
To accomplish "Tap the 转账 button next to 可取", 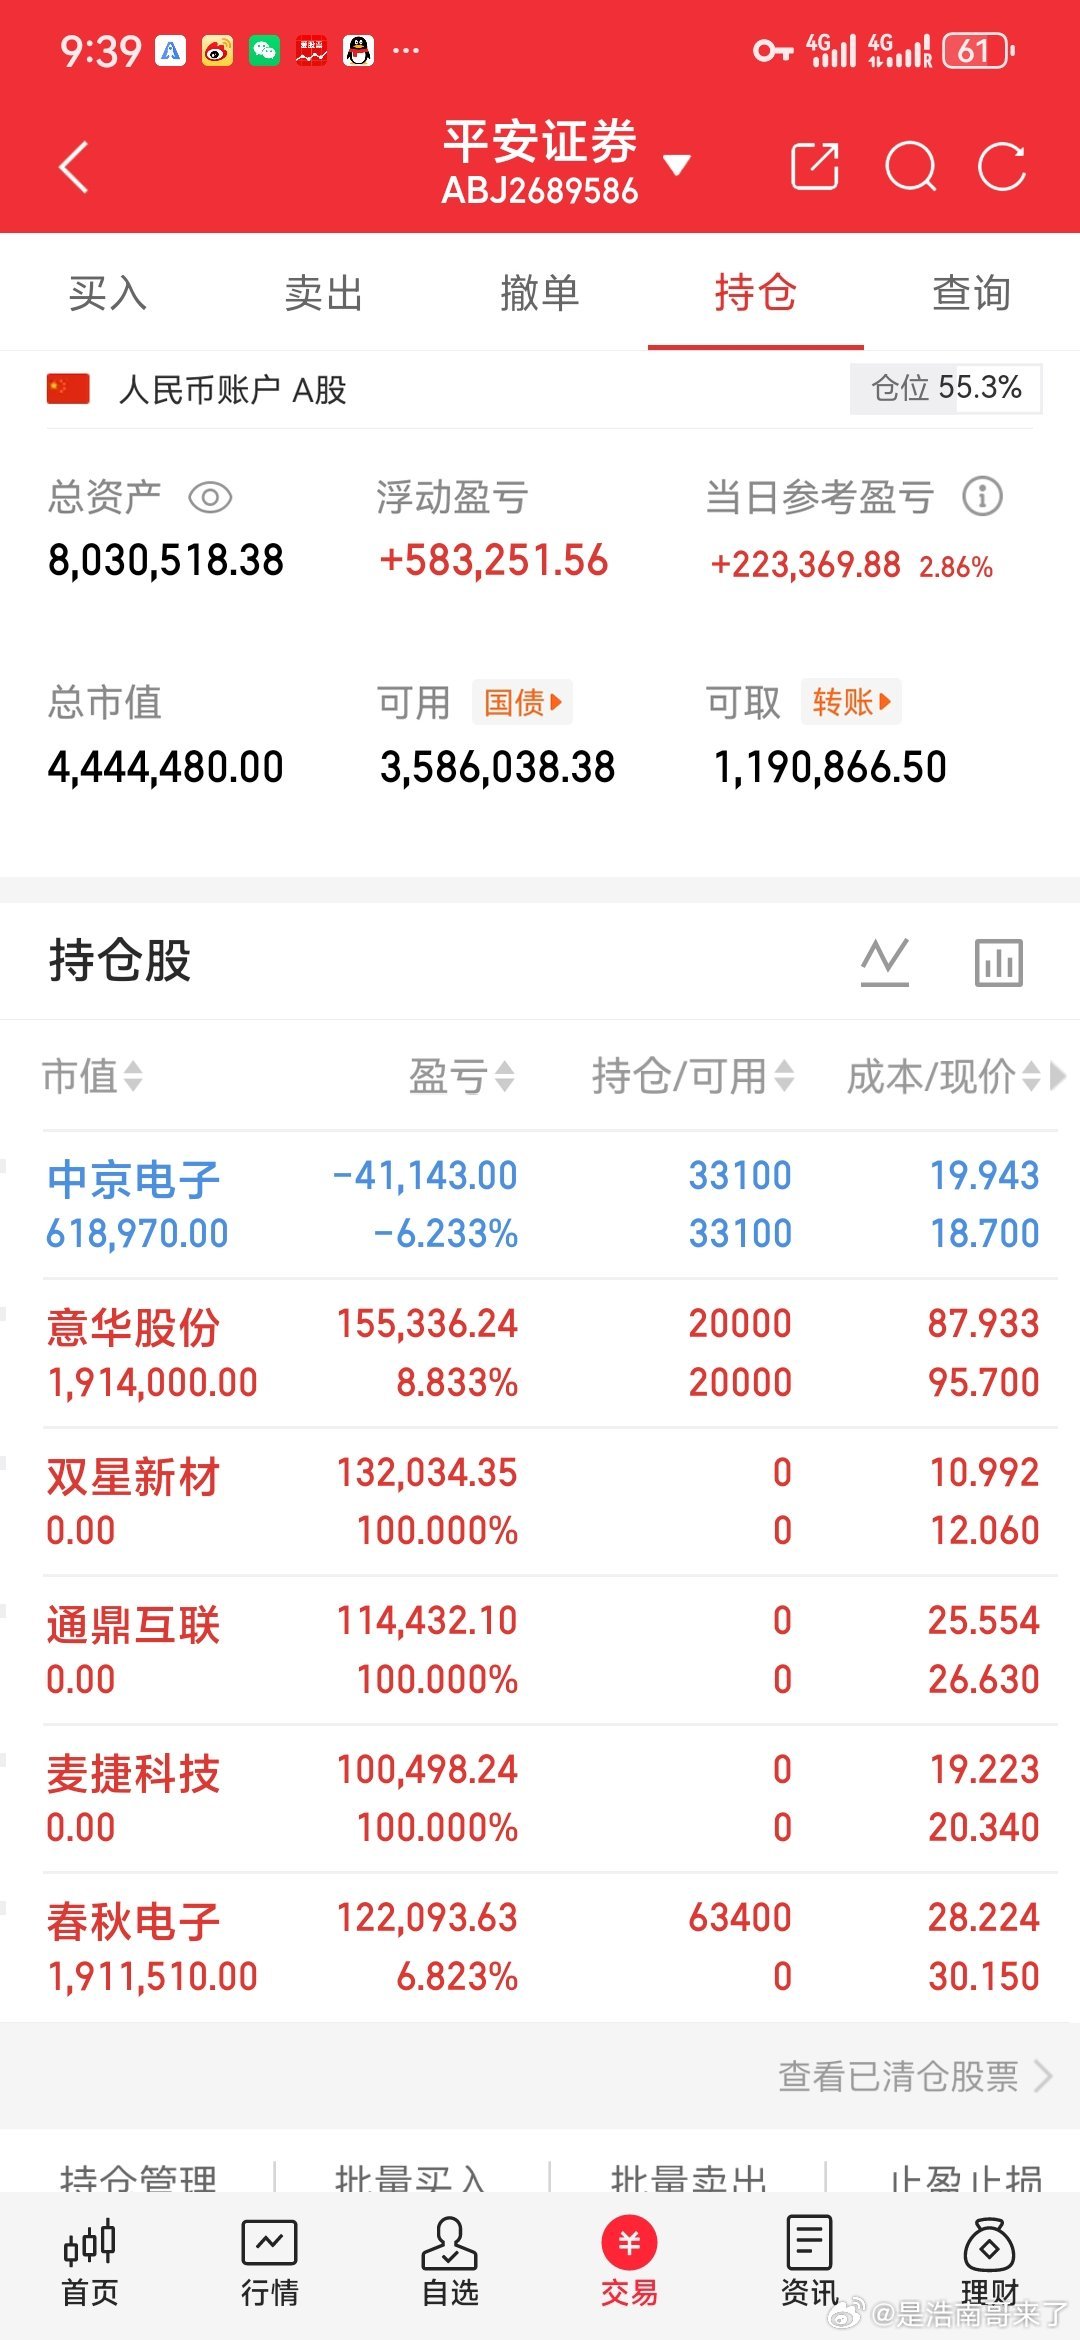I will pyautogui.click(x=851, y=702).
